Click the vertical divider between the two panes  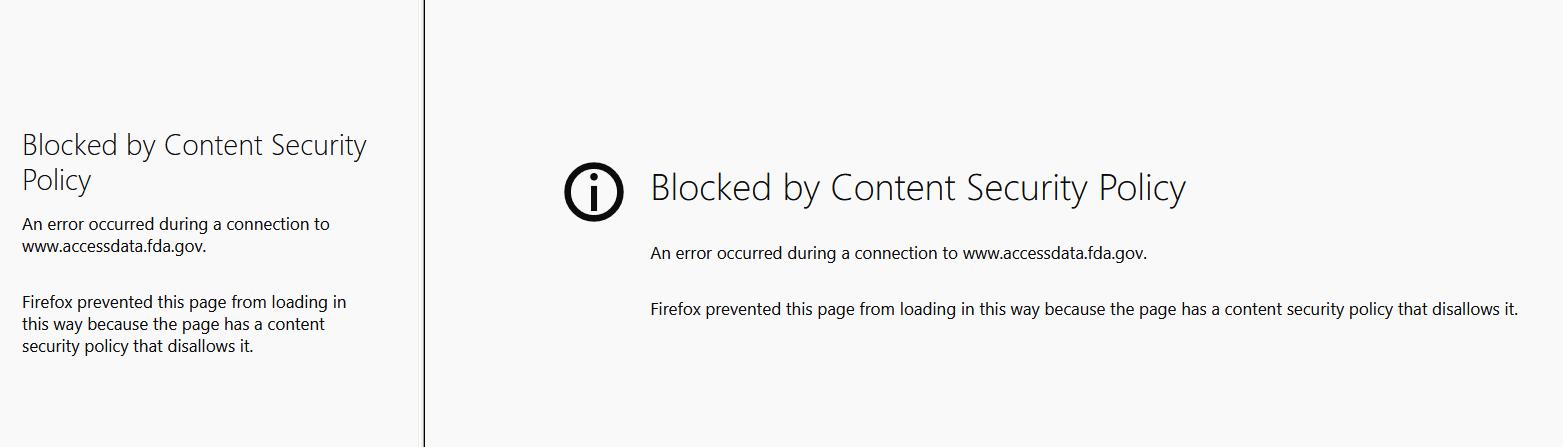[424, 223]
